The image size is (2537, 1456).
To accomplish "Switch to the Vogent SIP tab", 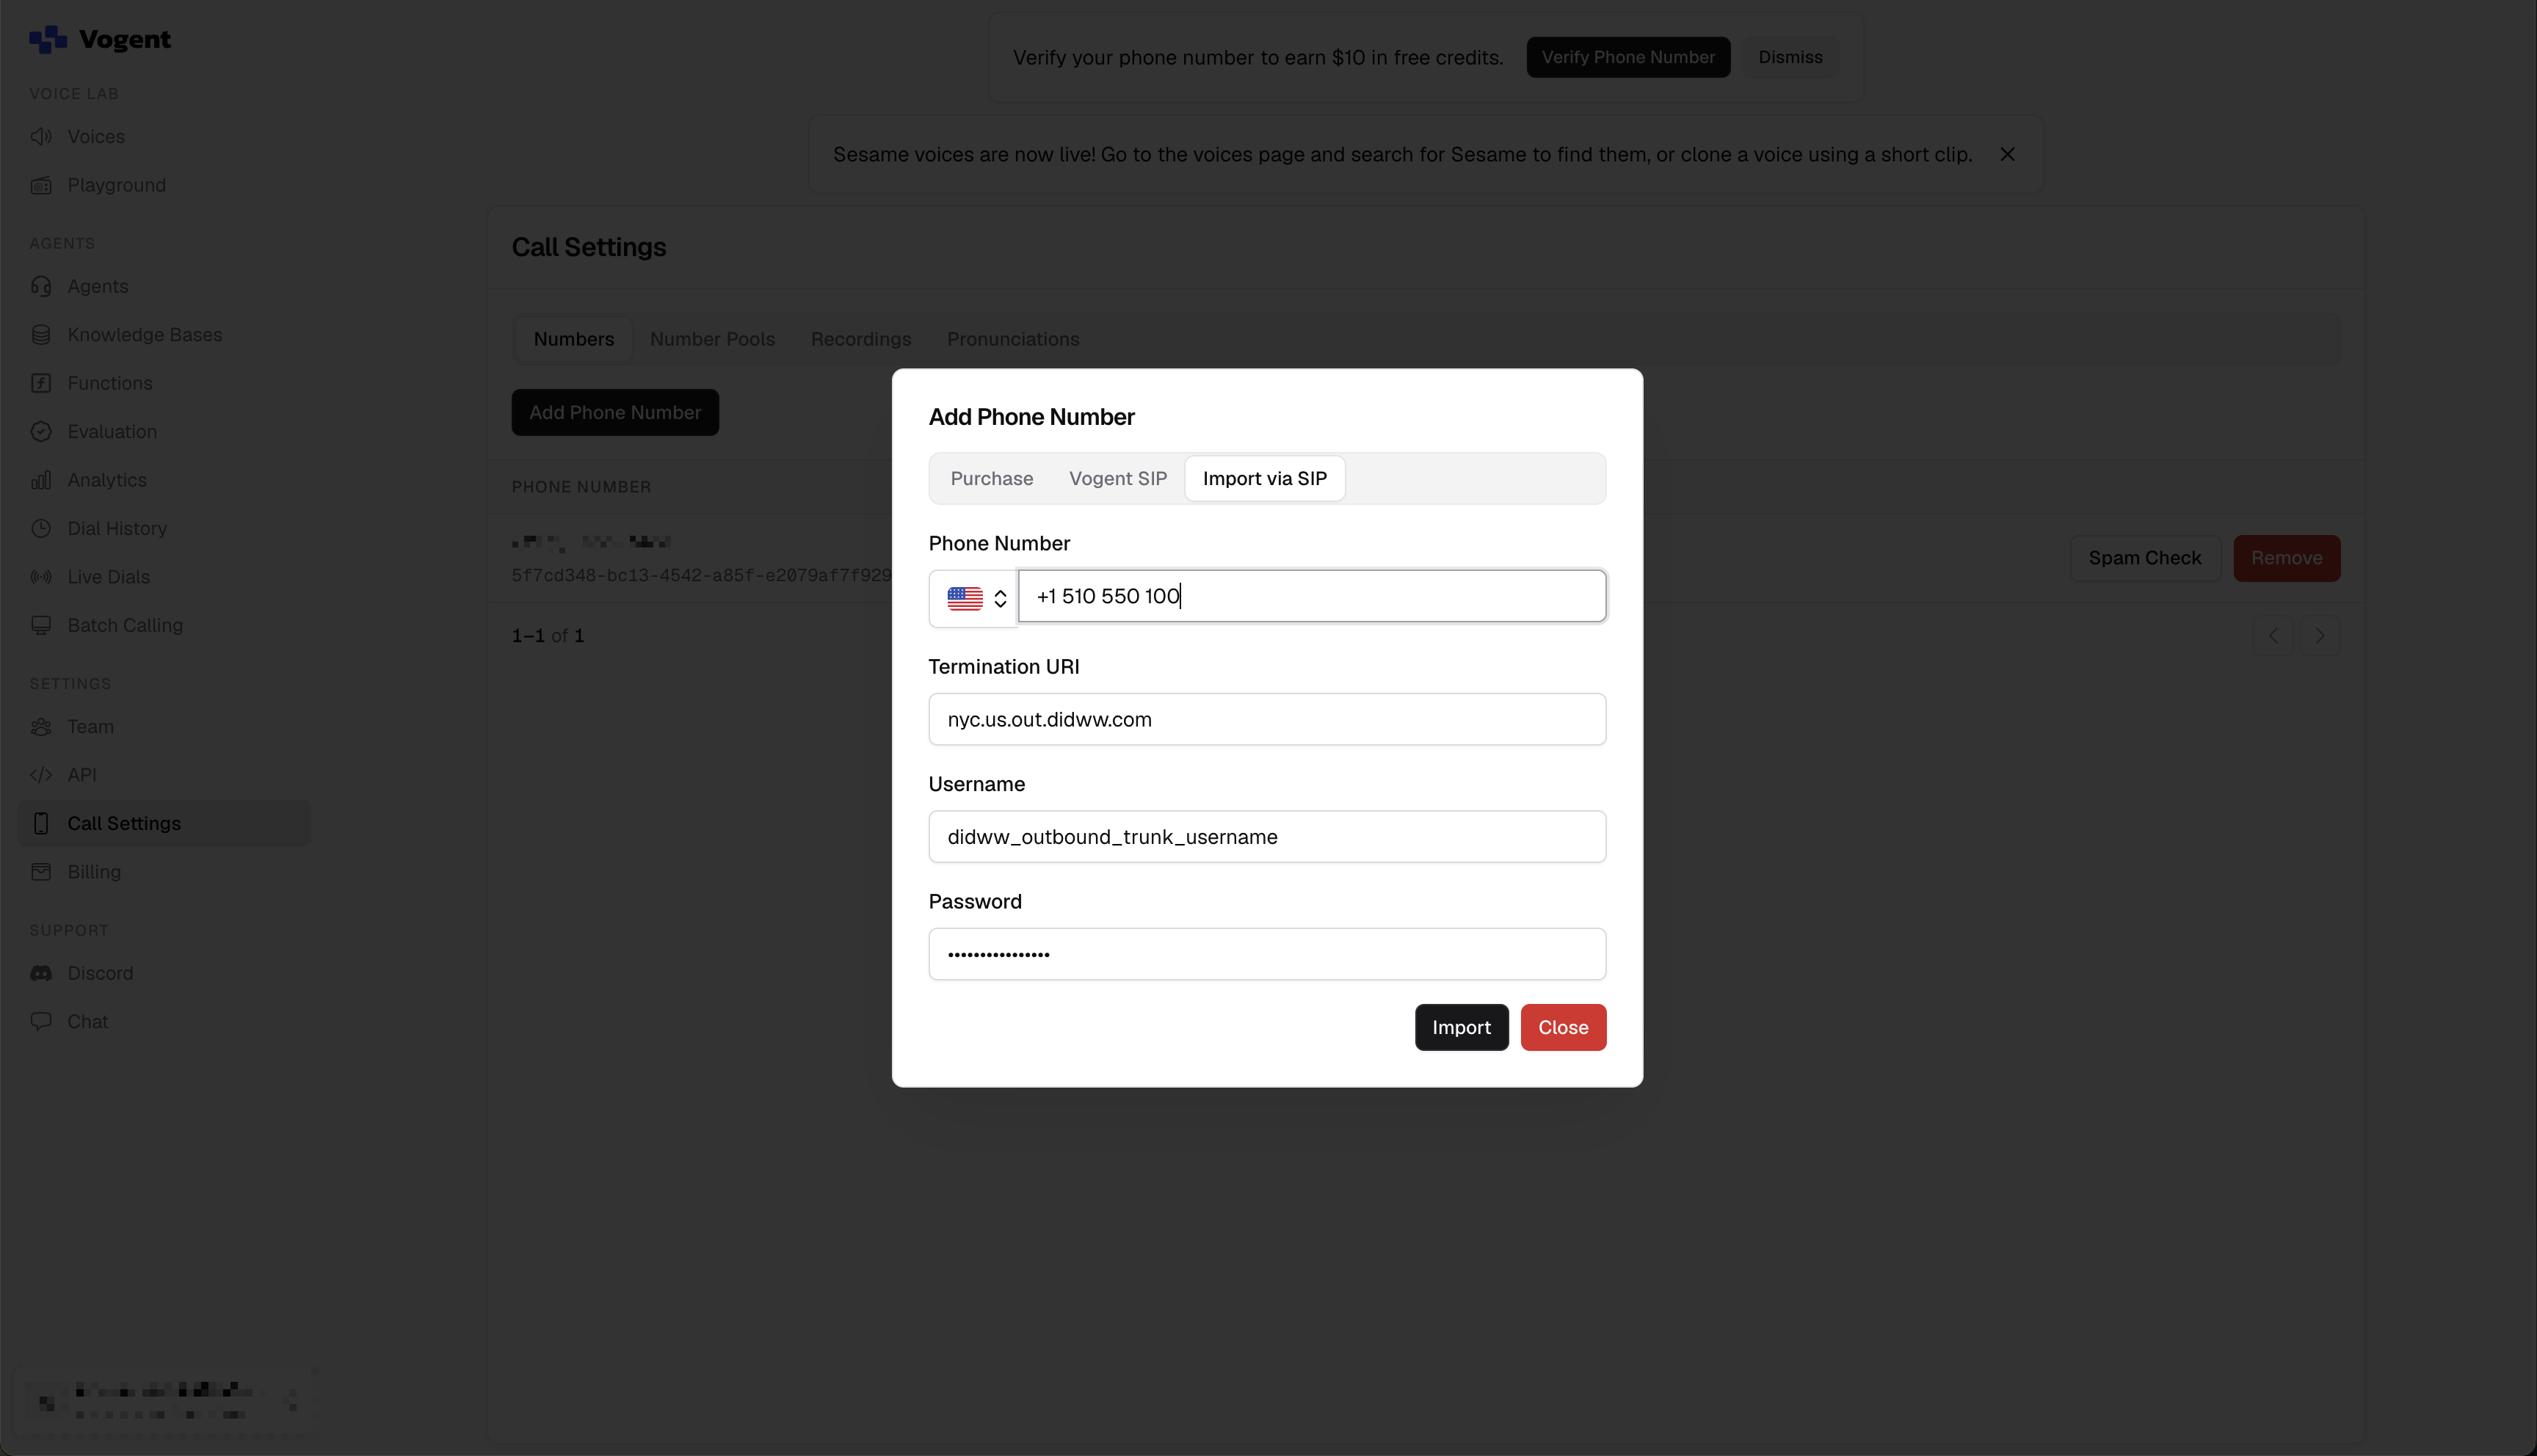I will pos(1118,478).
